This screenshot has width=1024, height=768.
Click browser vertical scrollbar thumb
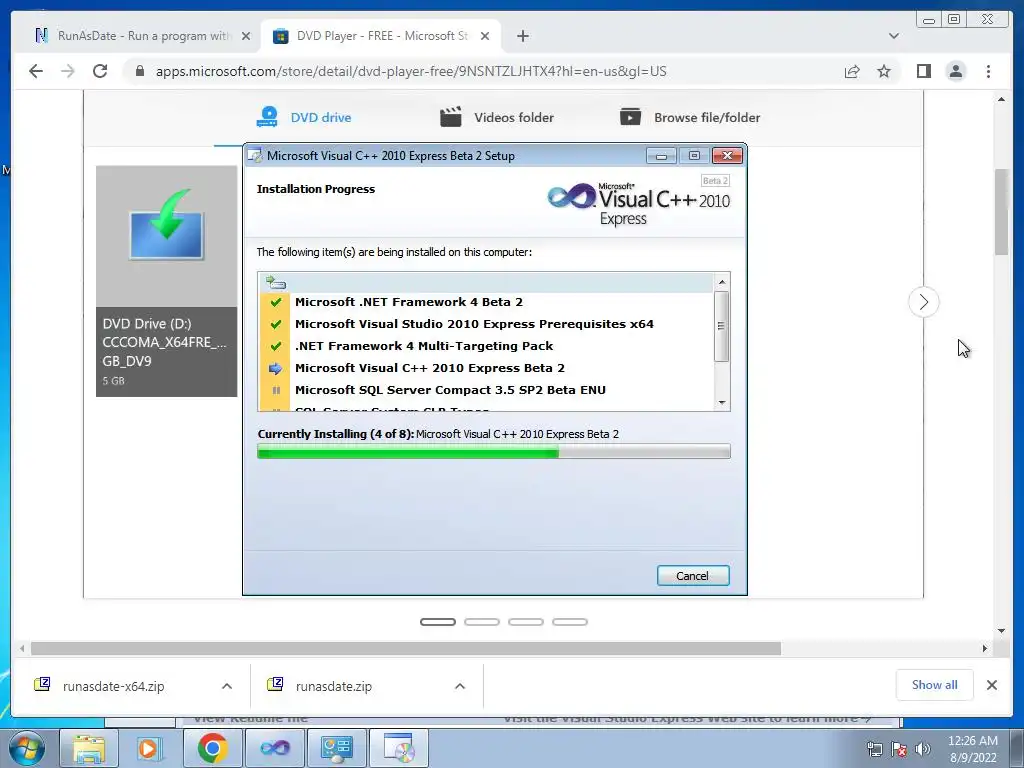coord(1001,212)
